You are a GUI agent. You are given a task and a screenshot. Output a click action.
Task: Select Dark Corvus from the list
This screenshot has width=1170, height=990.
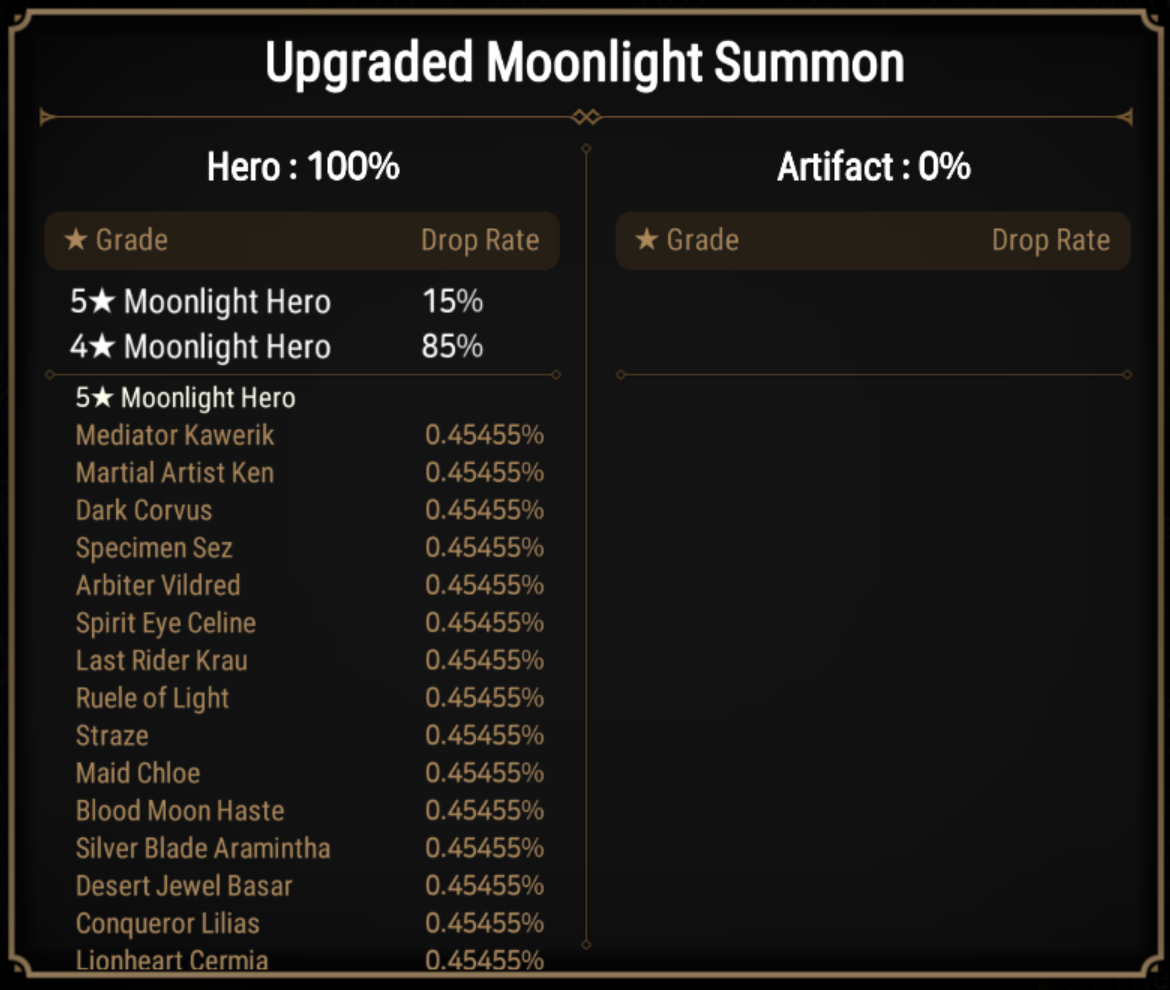(144, 510)
